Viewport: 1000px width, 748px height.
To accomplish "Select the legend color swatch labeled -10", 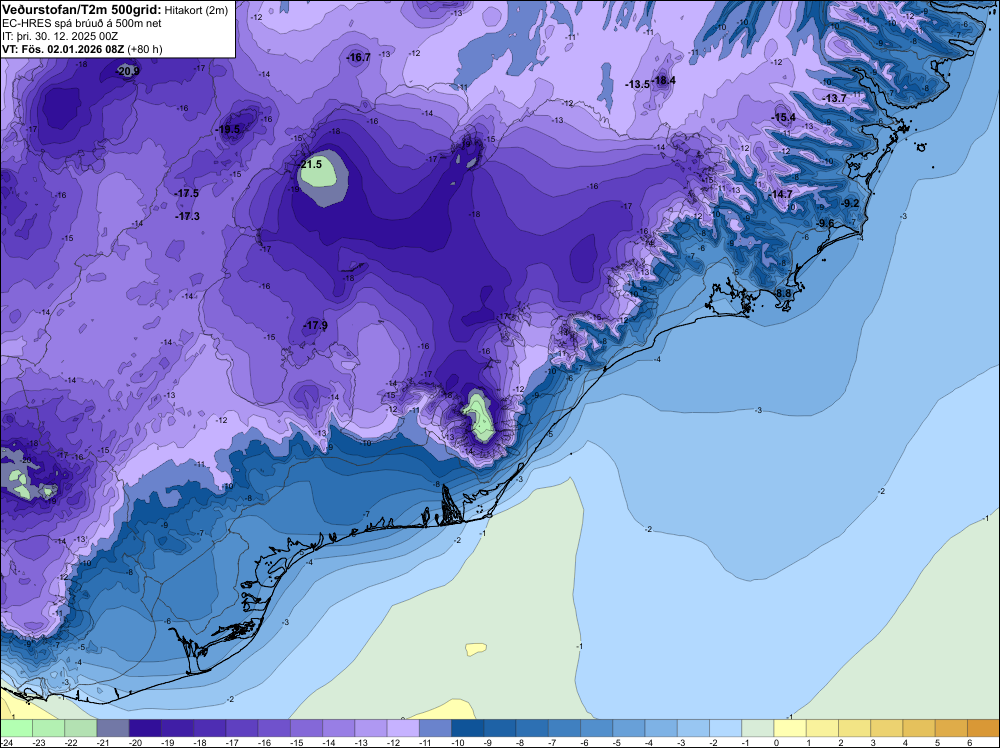I will coord(467,728).
